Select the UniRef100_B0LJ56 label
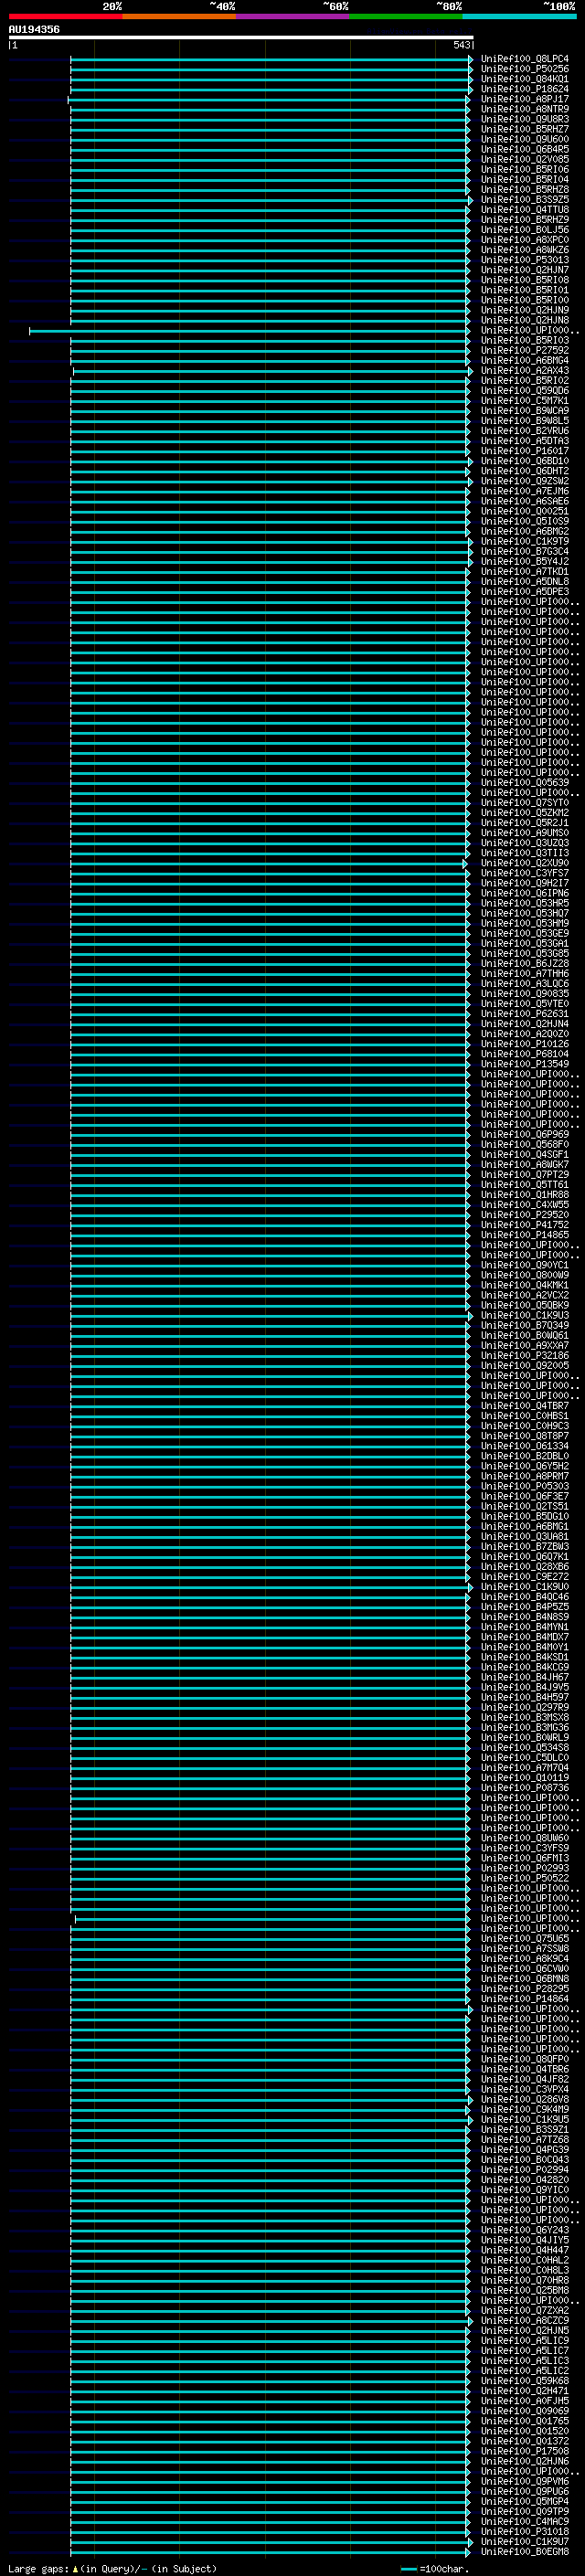The width and height of the screenshot is (585, 2576). click(524, 230)
